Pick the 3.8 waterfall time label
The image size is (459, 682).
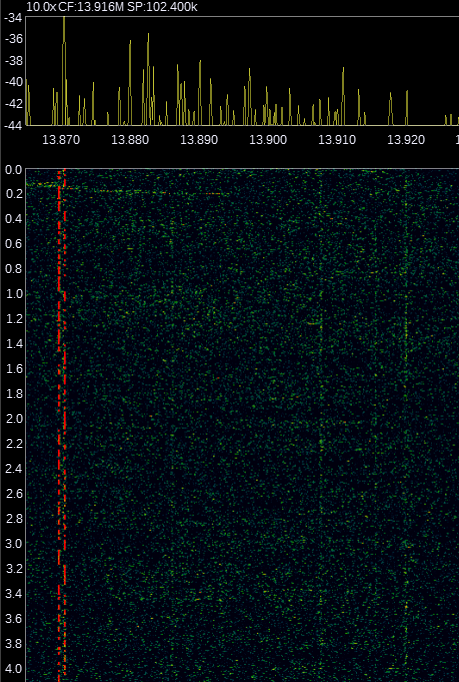click(x=13, y=644)
